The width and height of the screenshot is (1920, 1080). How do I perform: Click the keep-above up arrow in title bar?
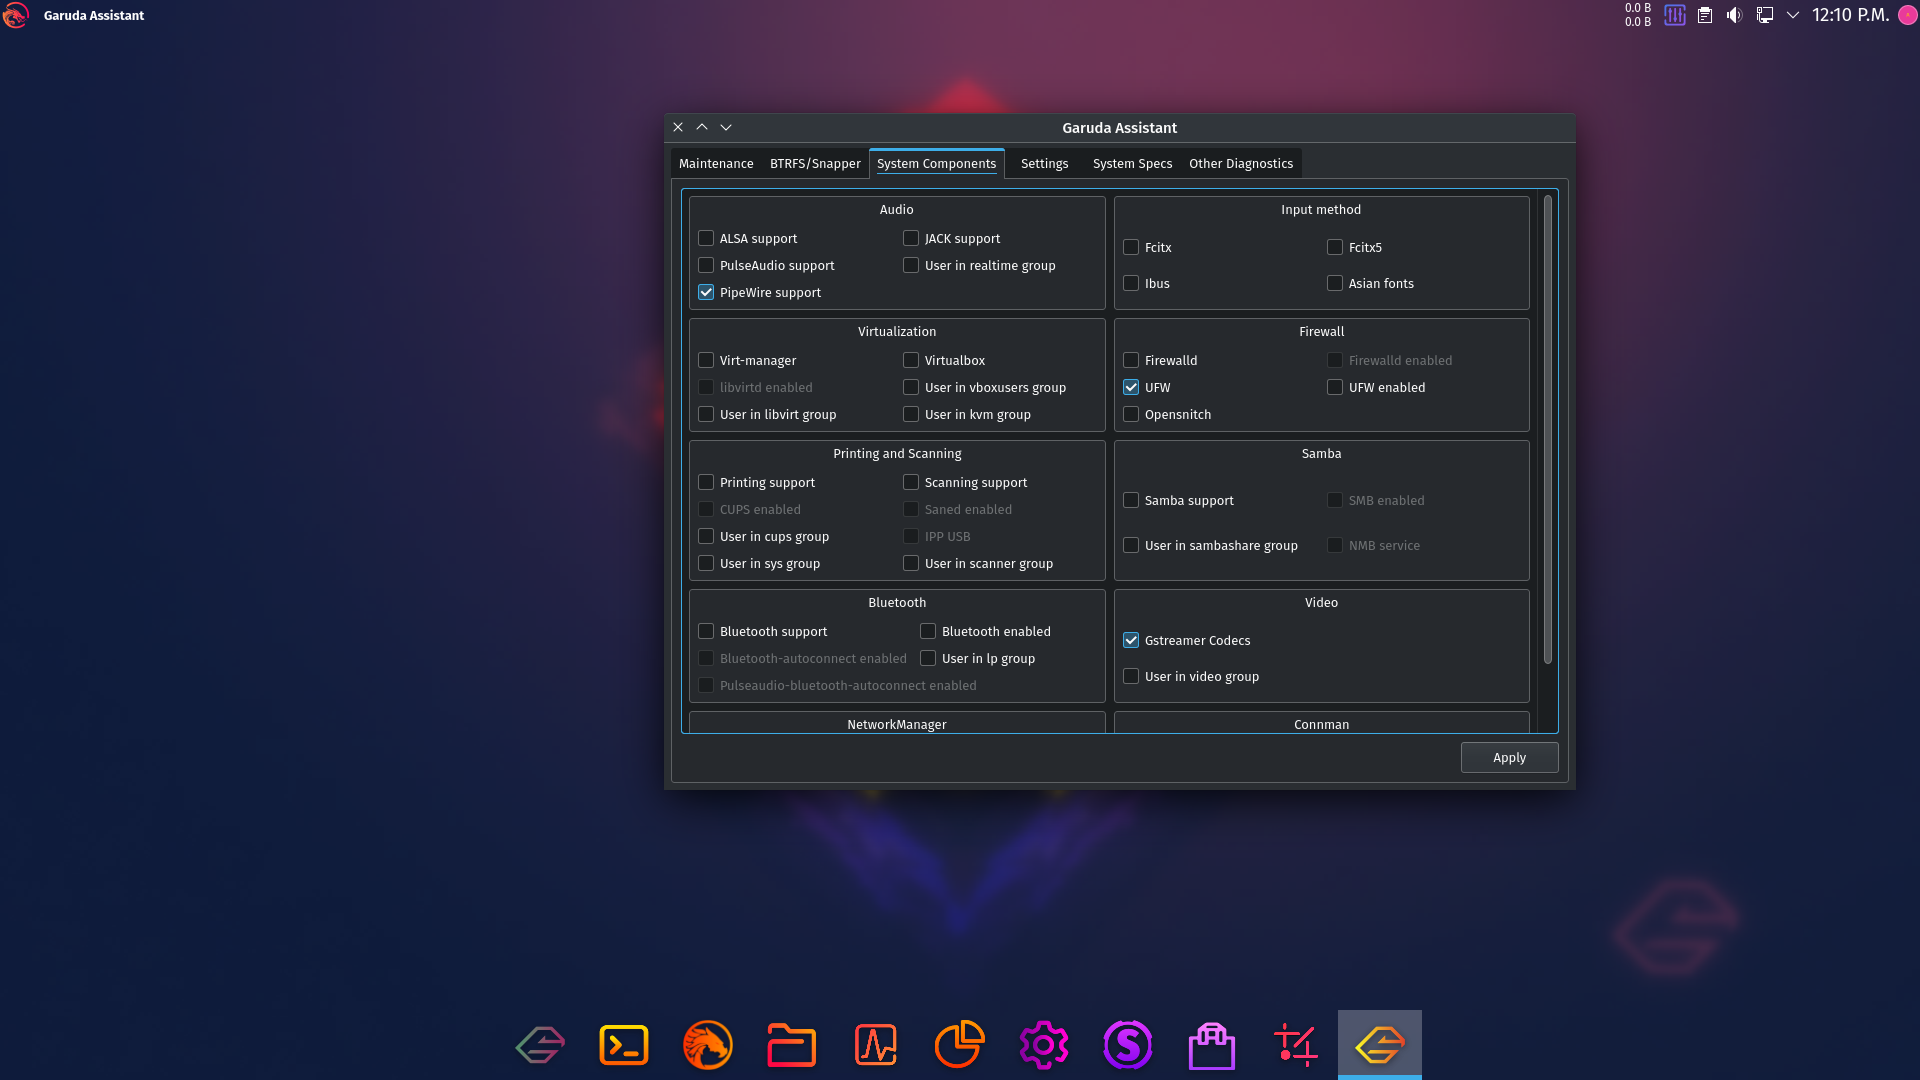(x=702, y=127)
